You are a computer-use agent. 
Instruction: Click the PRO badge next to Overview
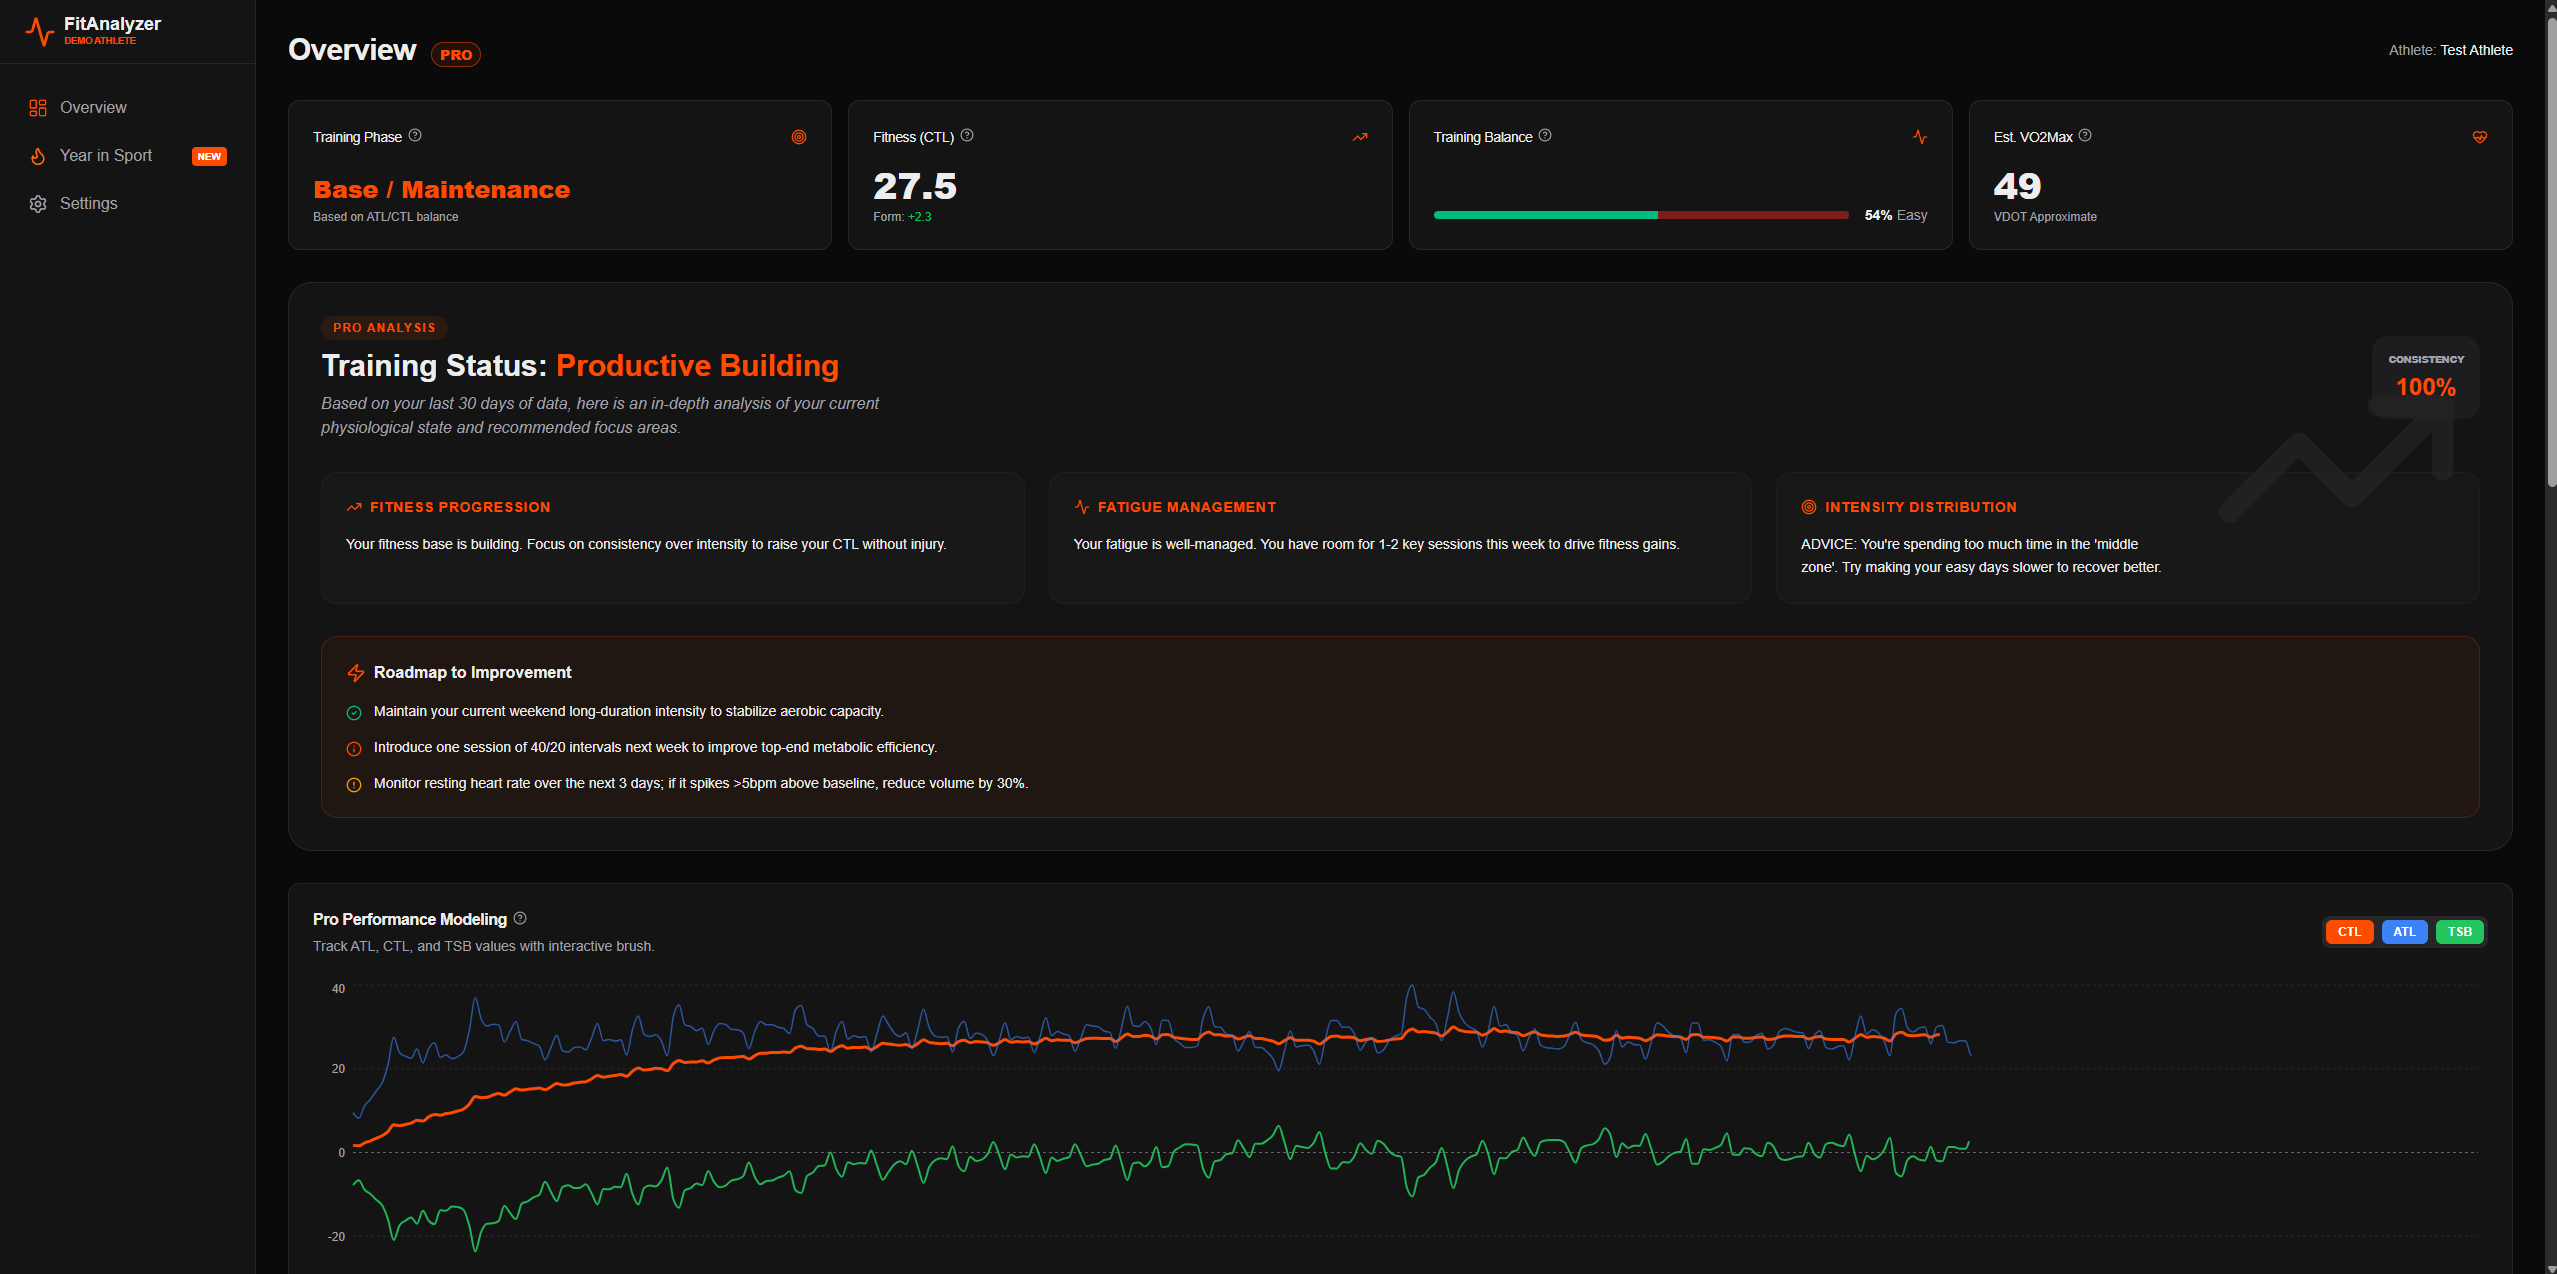(x=456, y=55)
